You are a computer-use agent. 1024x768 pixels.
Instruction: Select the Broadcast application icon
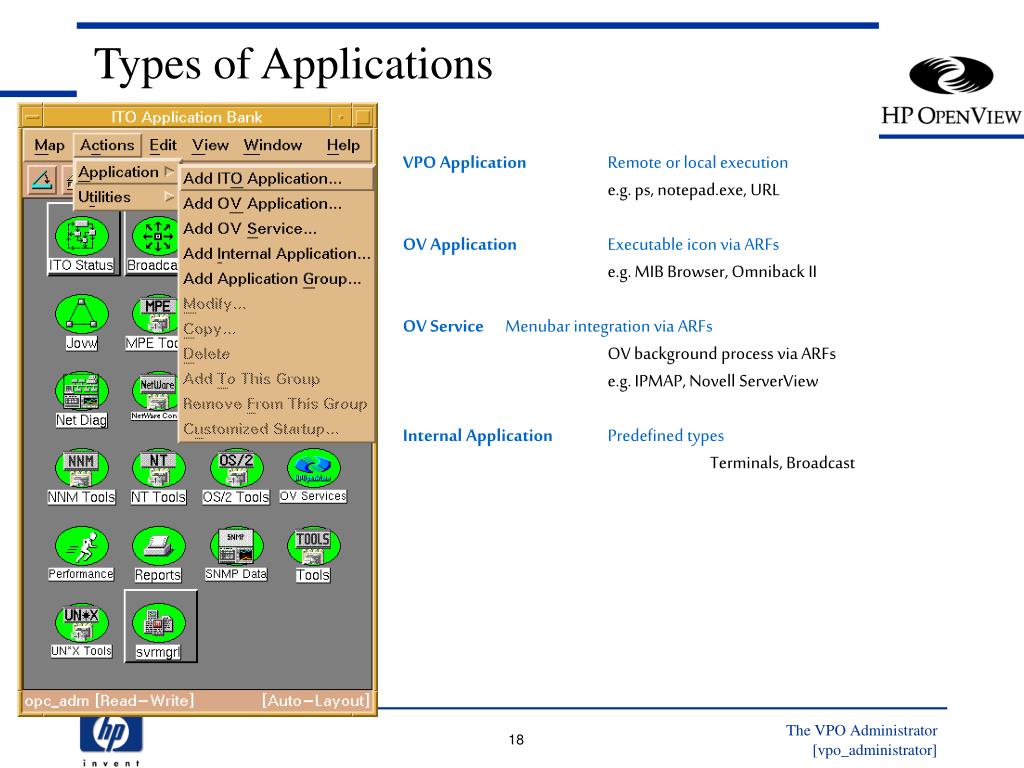(x=155, y=236)
